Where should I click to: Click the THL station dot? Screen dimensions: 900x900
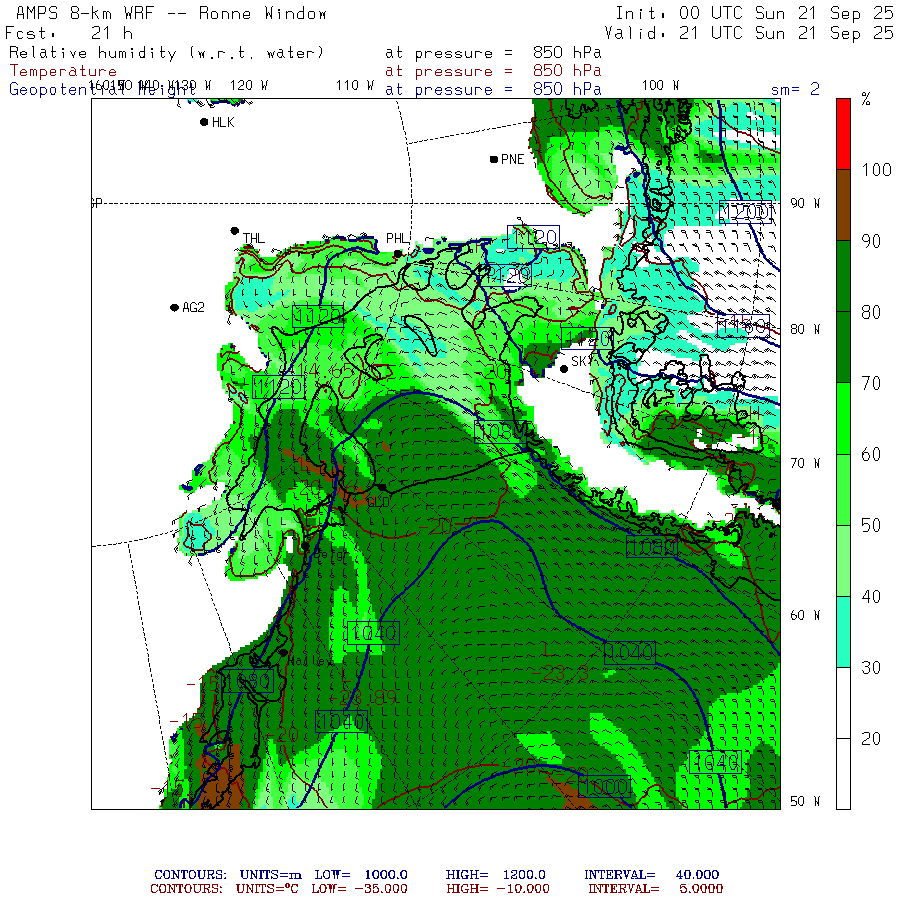tap(235, 231)
